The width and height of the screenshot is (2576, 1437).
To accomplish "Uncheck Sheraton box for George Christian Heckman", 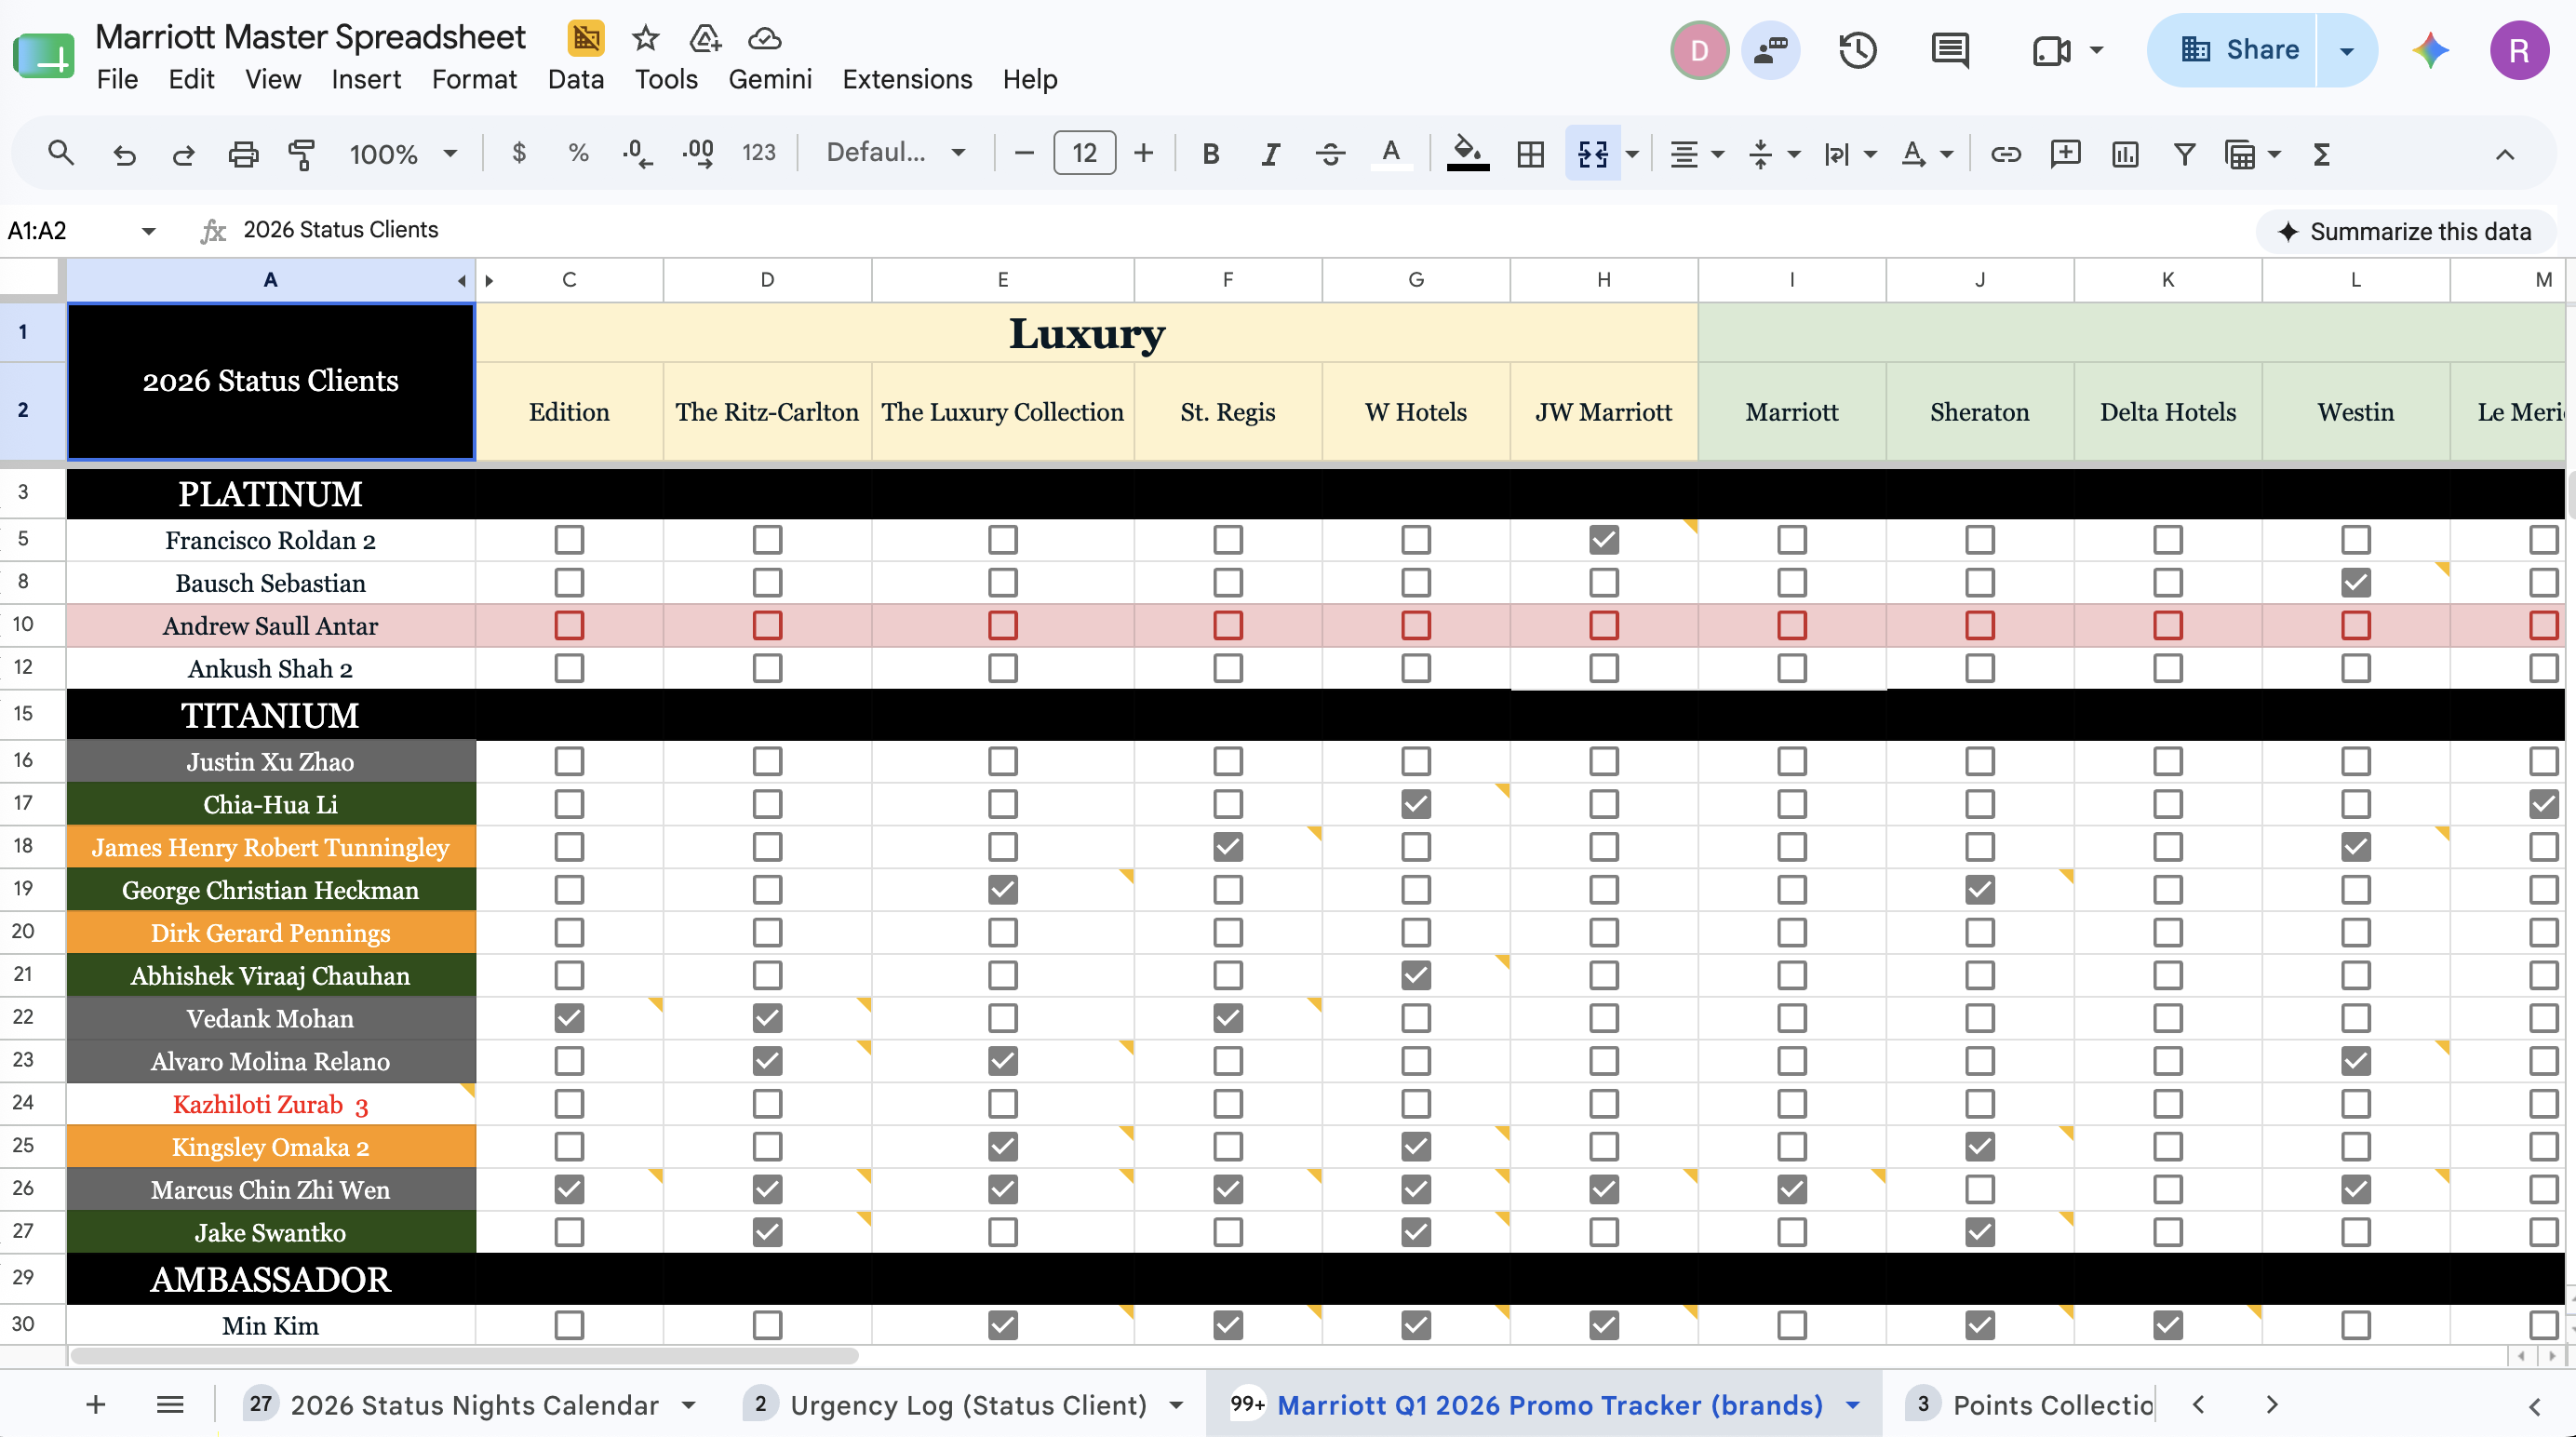I will coord(1979,890).
